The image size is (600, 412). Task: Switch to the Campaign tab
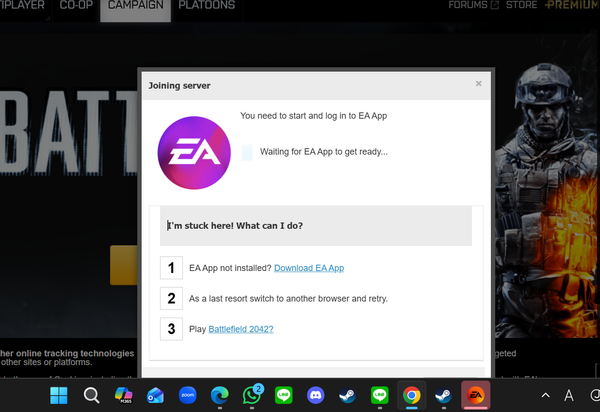pyautogui.click(x=135, y=6)
